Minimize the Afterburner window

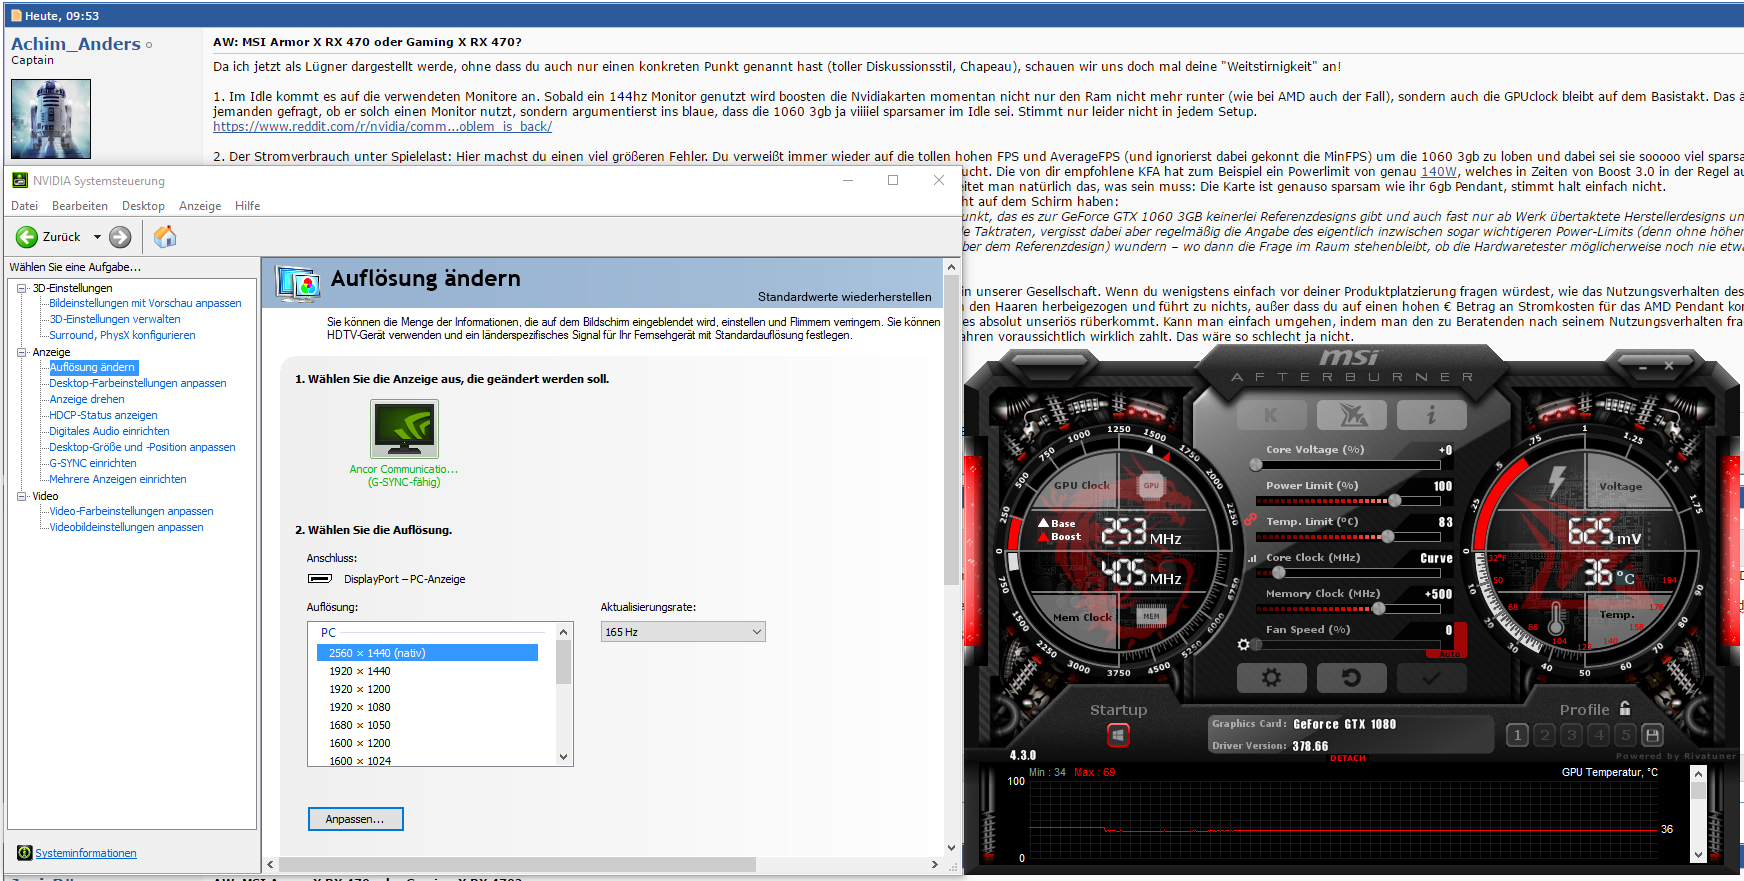[x=1642, y=368]
